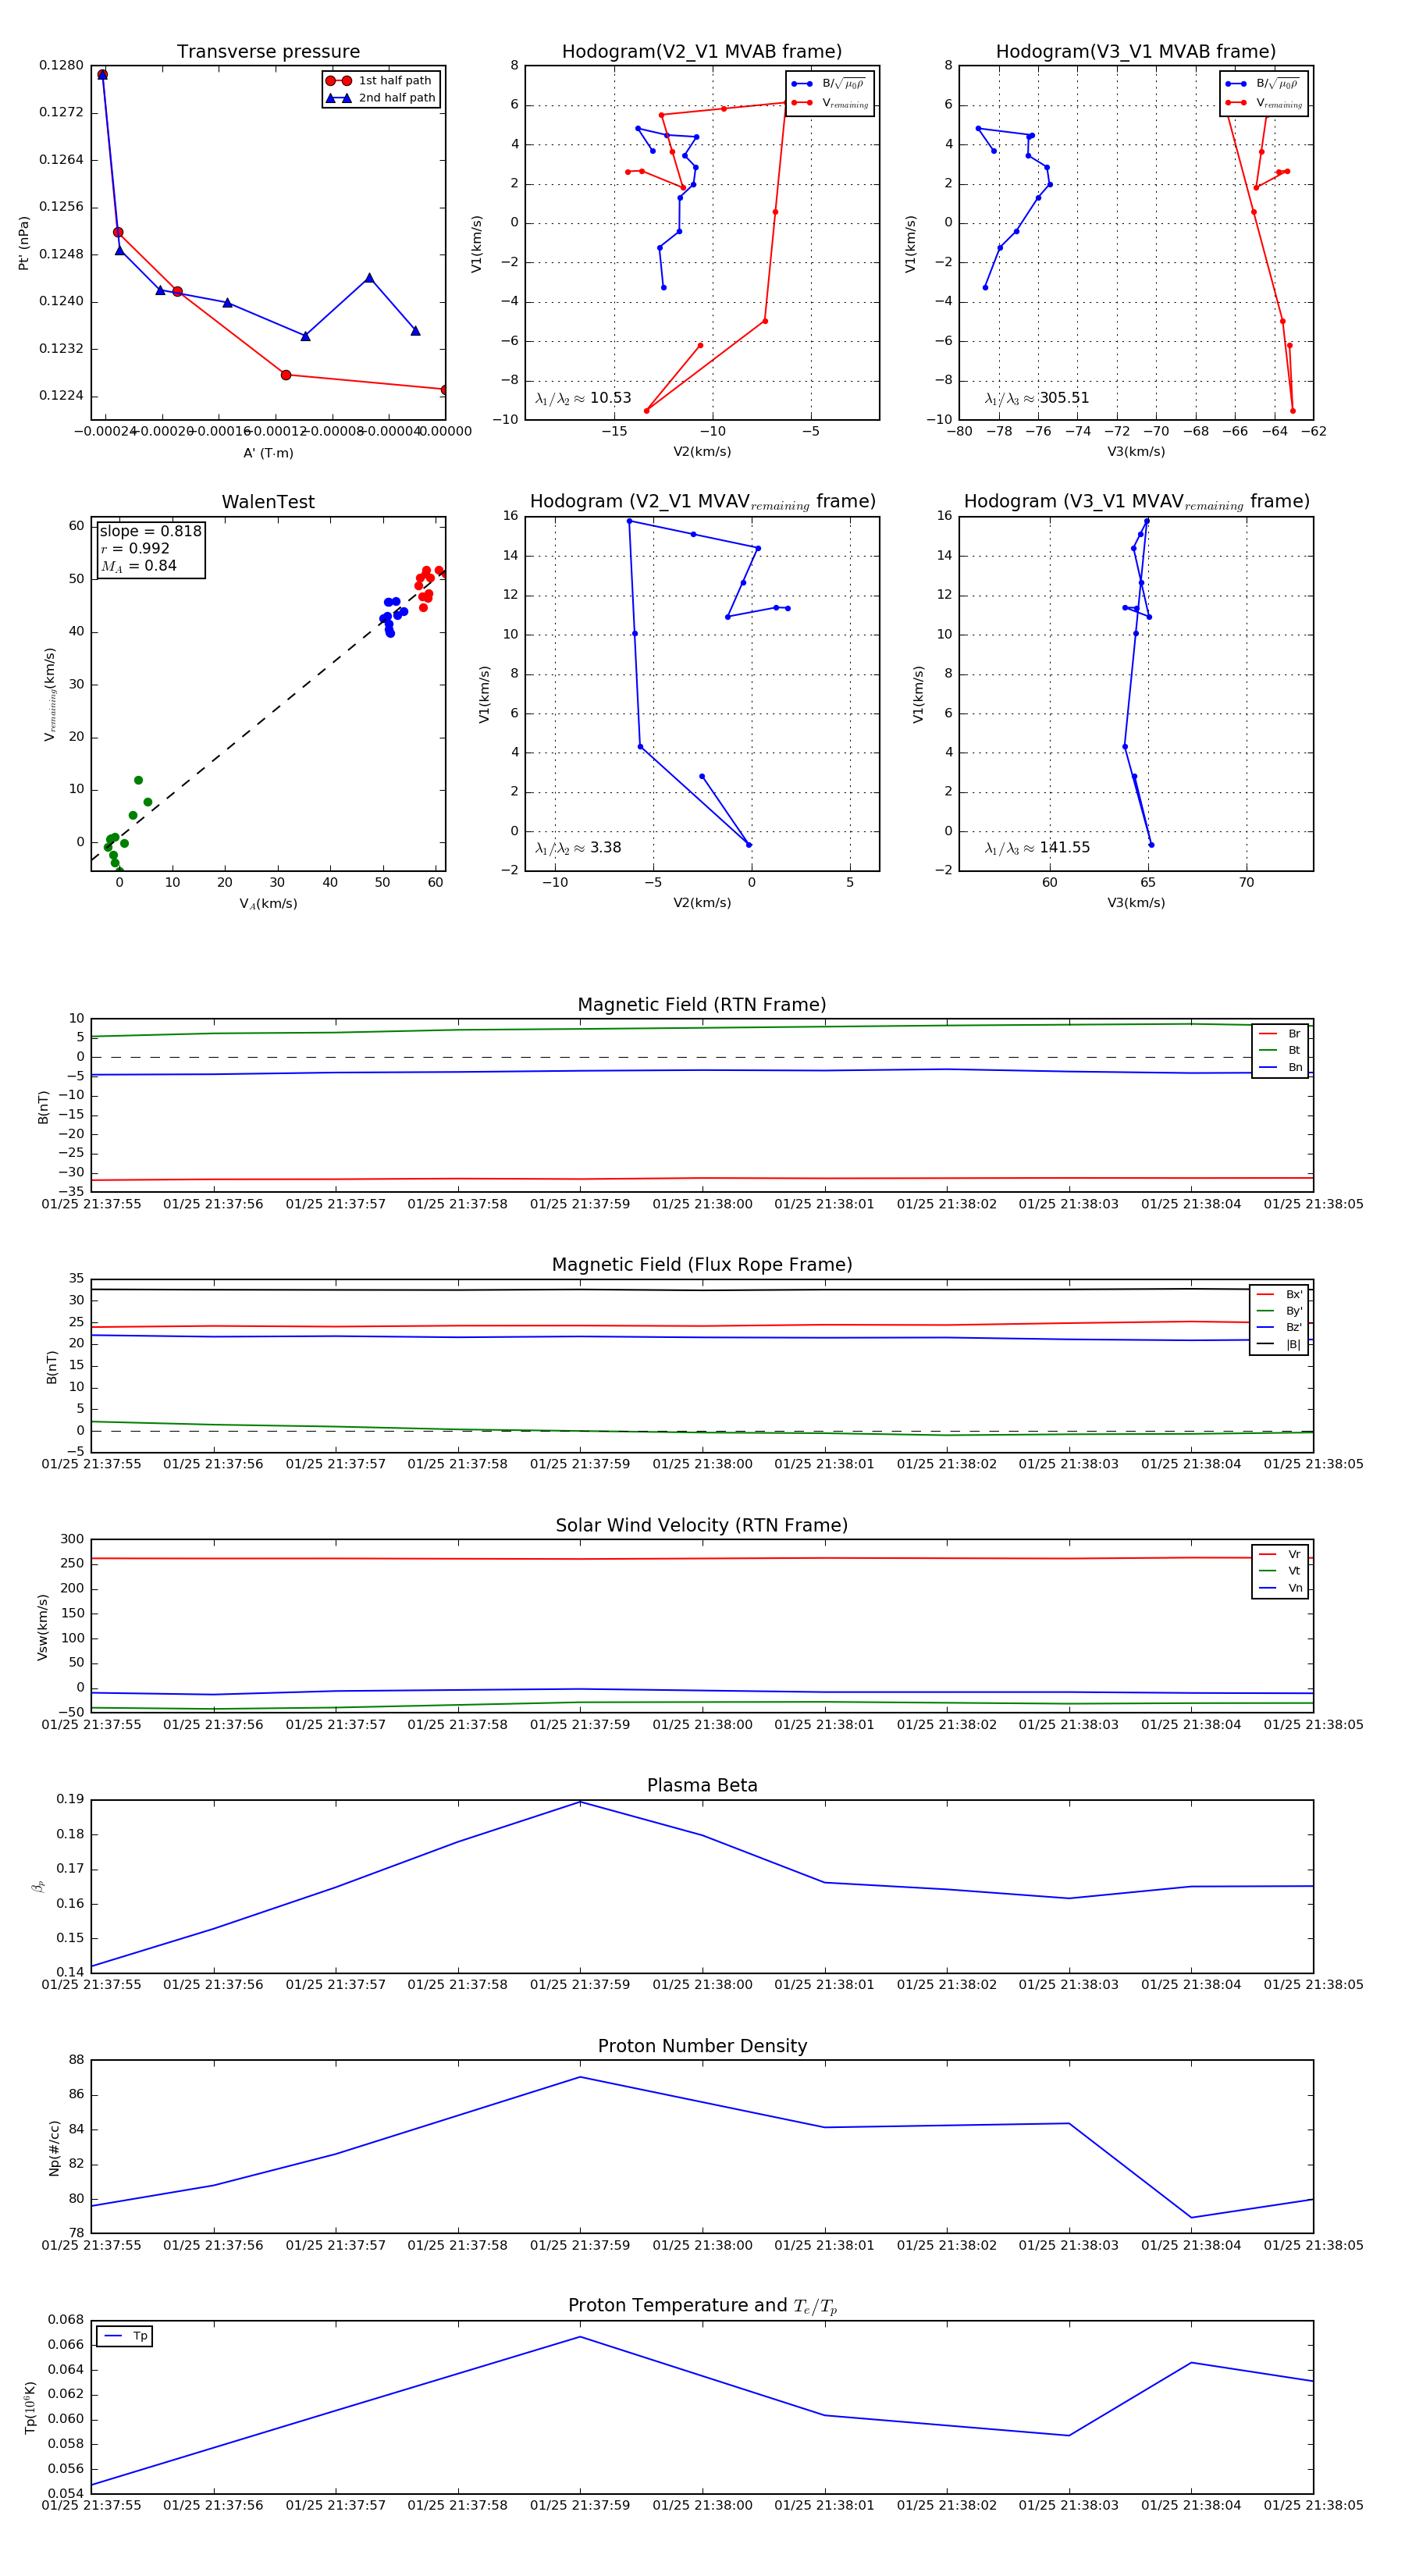
Task: Click 'slope = 0.818' in WalenTest box
Action: point(150,531)
